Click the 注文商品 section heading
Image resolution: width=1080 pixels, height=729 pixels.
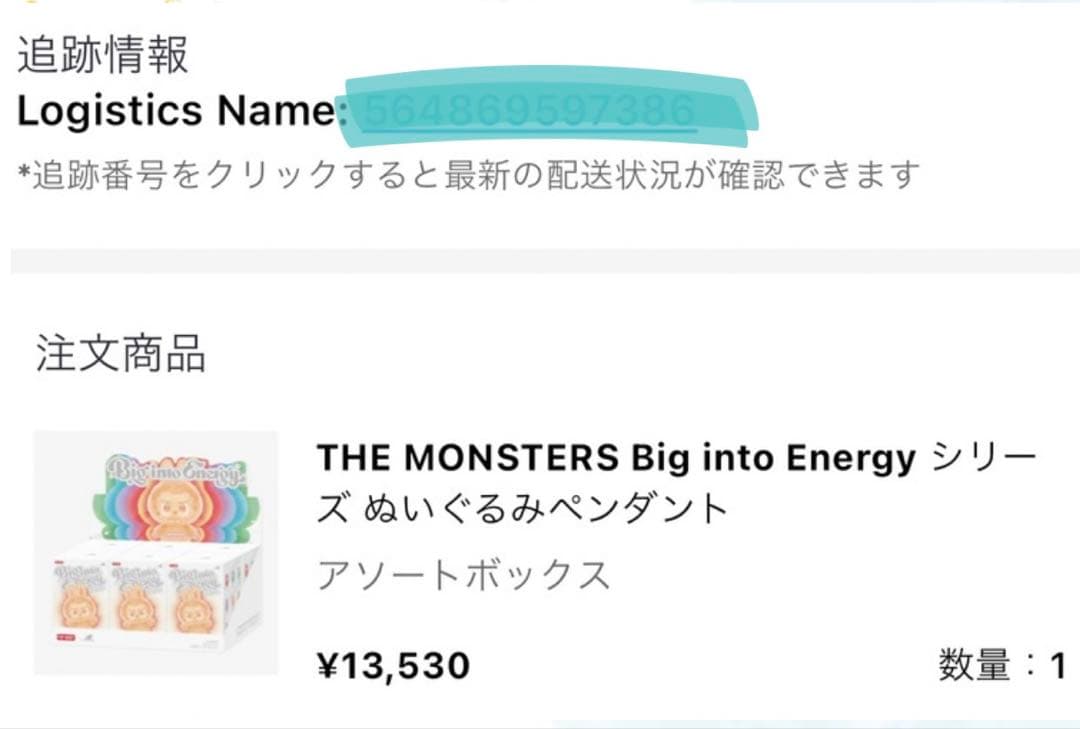pyautogui.click(x=121, y=354)
